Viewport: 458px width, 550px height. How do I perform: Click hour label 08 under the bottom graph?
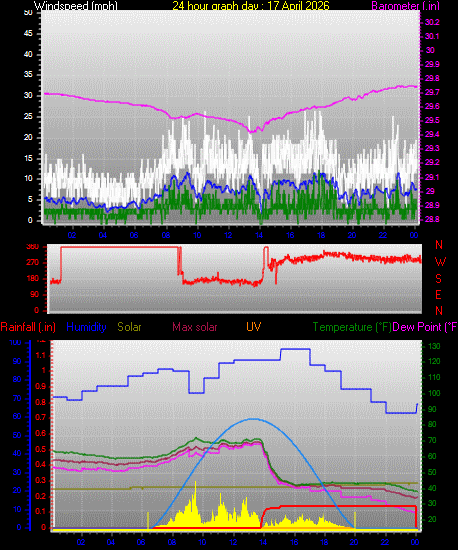coord(172,542)
